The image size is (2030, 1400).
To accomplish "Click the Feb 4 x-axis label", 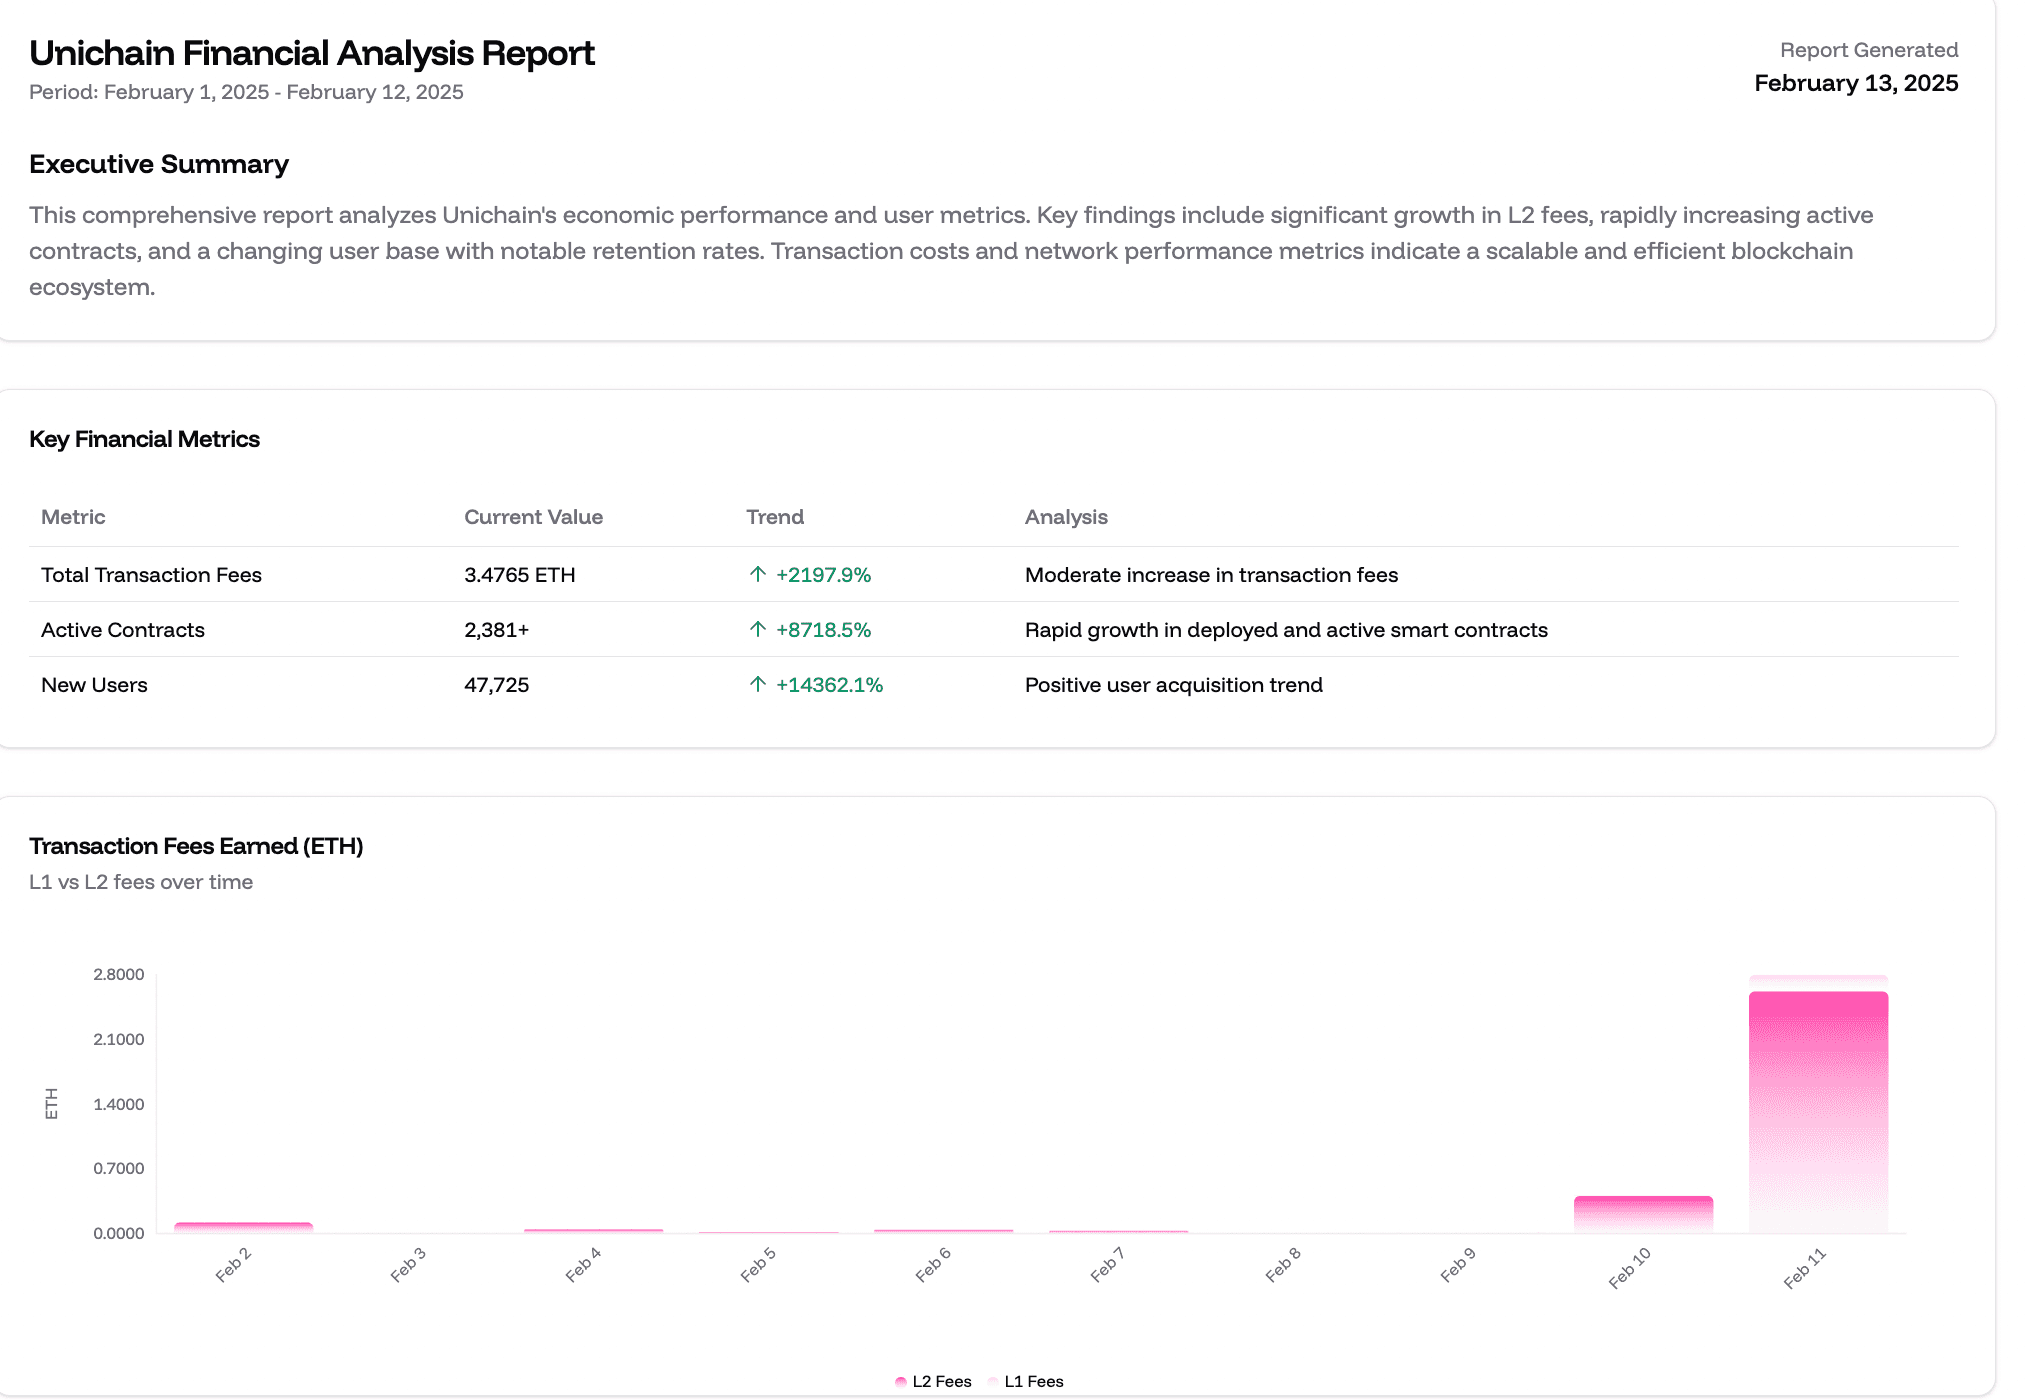I will [x=583, y=1265].
